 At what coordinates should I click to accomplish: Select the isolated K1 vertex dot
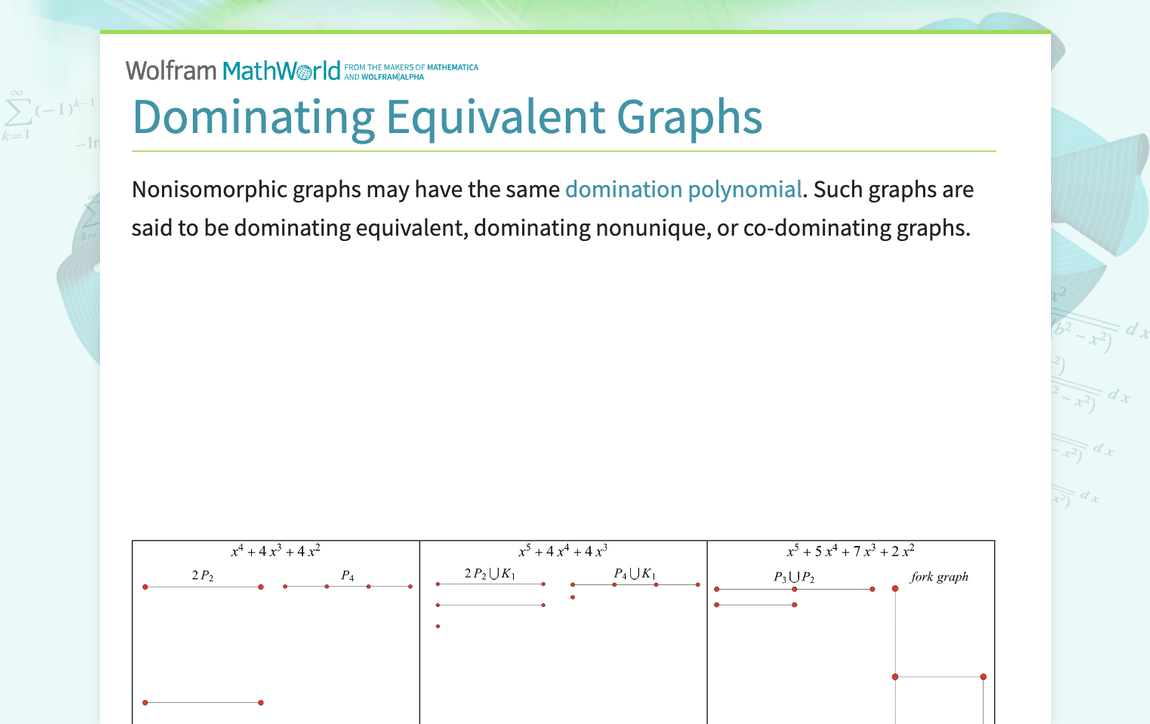(x=437, y=626)
